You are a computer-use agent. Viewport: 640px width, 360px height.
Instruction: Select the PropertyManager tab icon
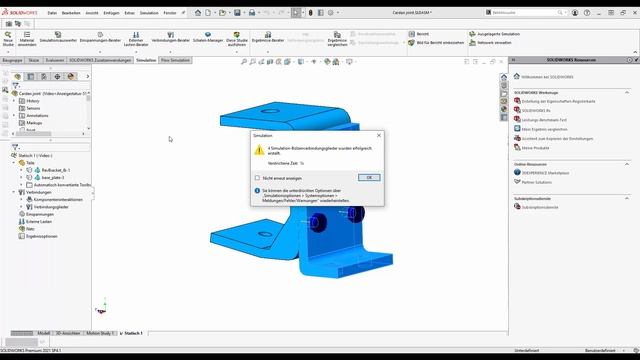click(x=31, y=76)
